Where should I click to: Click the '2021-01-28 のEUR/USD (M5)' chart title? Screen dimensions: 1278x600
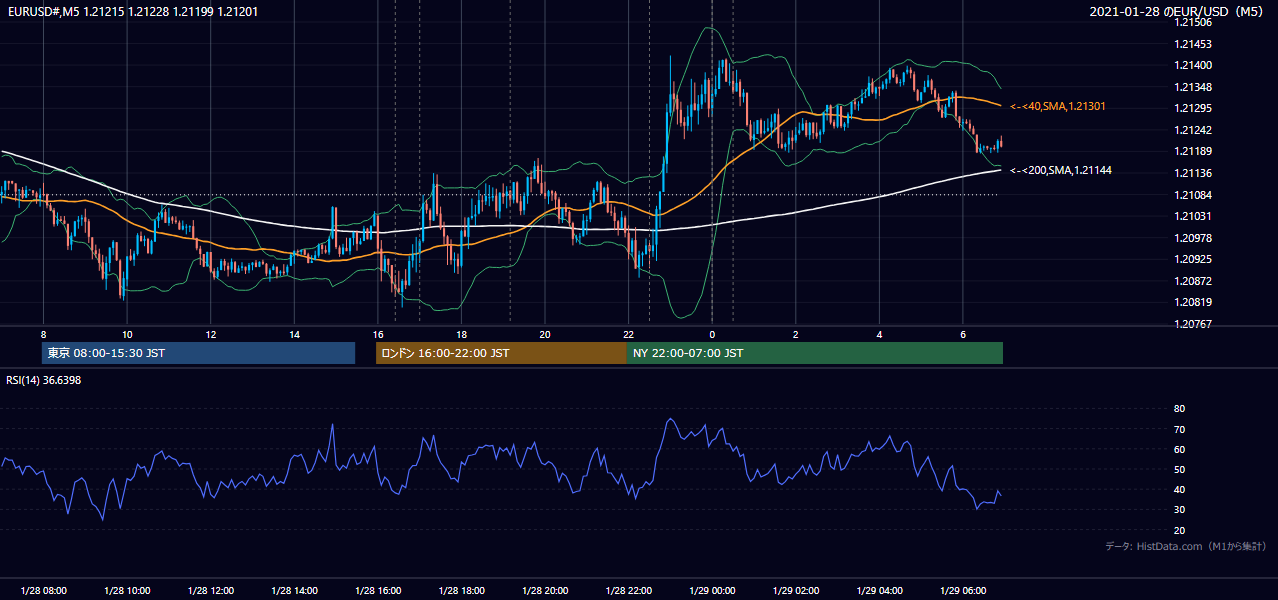pos(1177,11)
